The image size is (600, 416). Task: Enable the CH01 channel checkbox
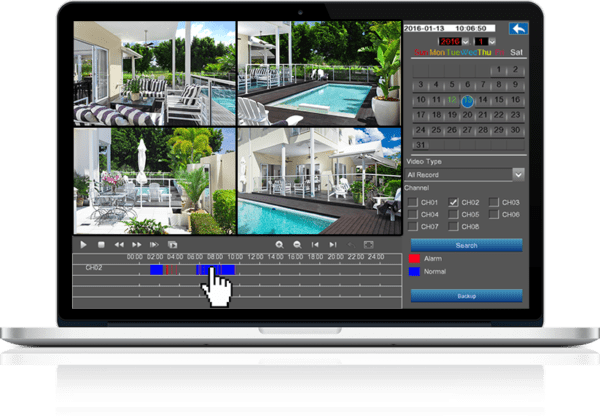coord(413,202)
